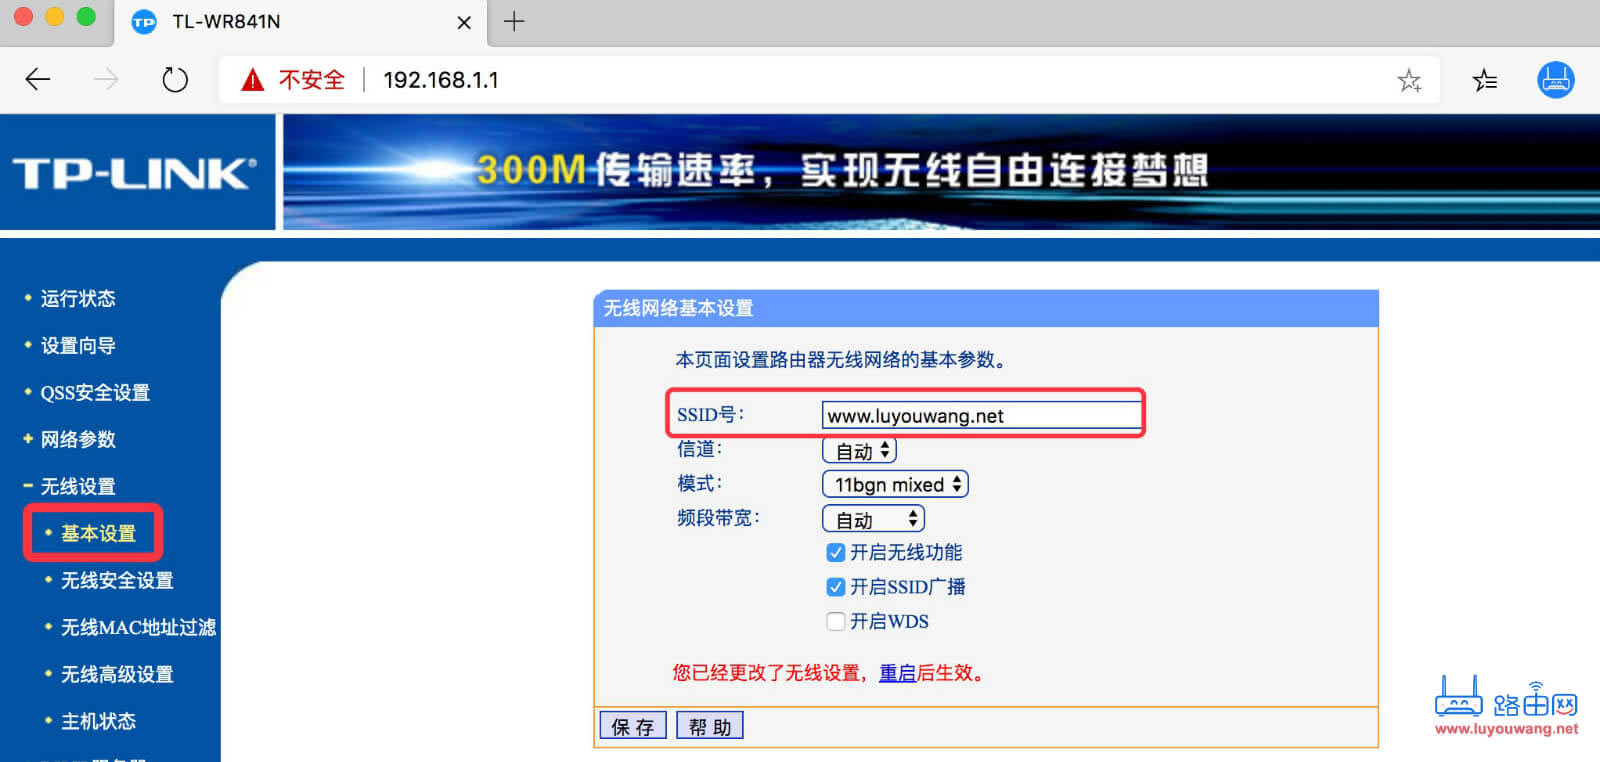Close the TL-WR841N tab
The height and width of the screenshot is (762, 1600).
[x=464, y=22]
